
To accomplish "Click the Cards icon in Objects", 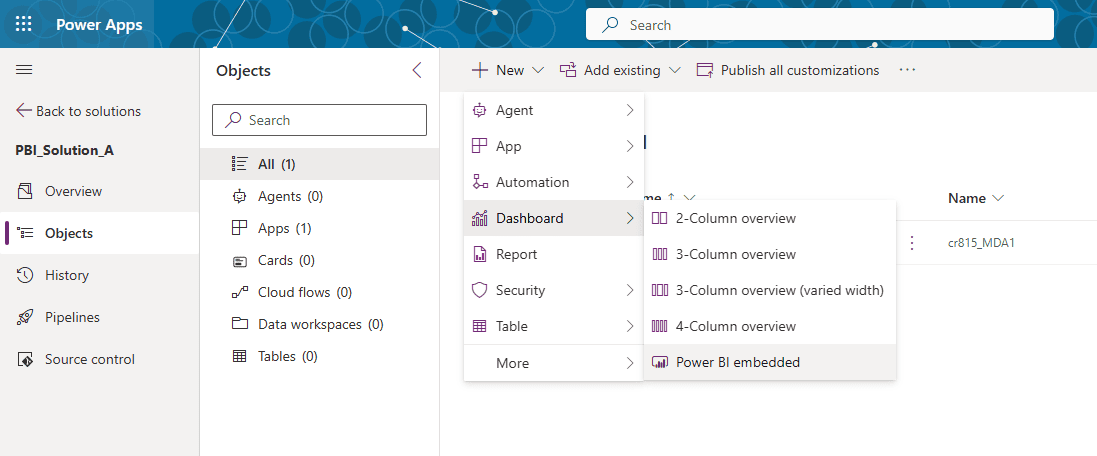I will (240, 261).
